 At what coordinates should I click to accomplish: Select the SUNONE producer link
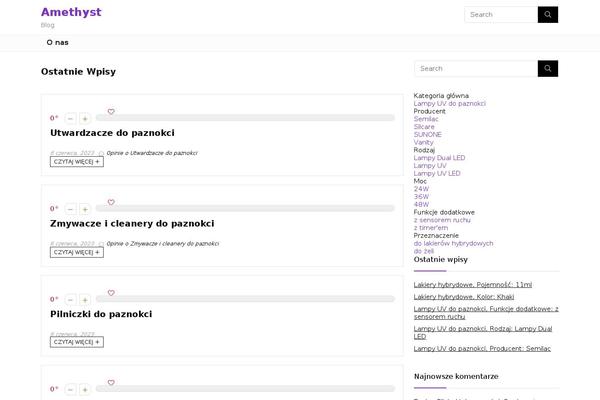click(x=427, y=134)
